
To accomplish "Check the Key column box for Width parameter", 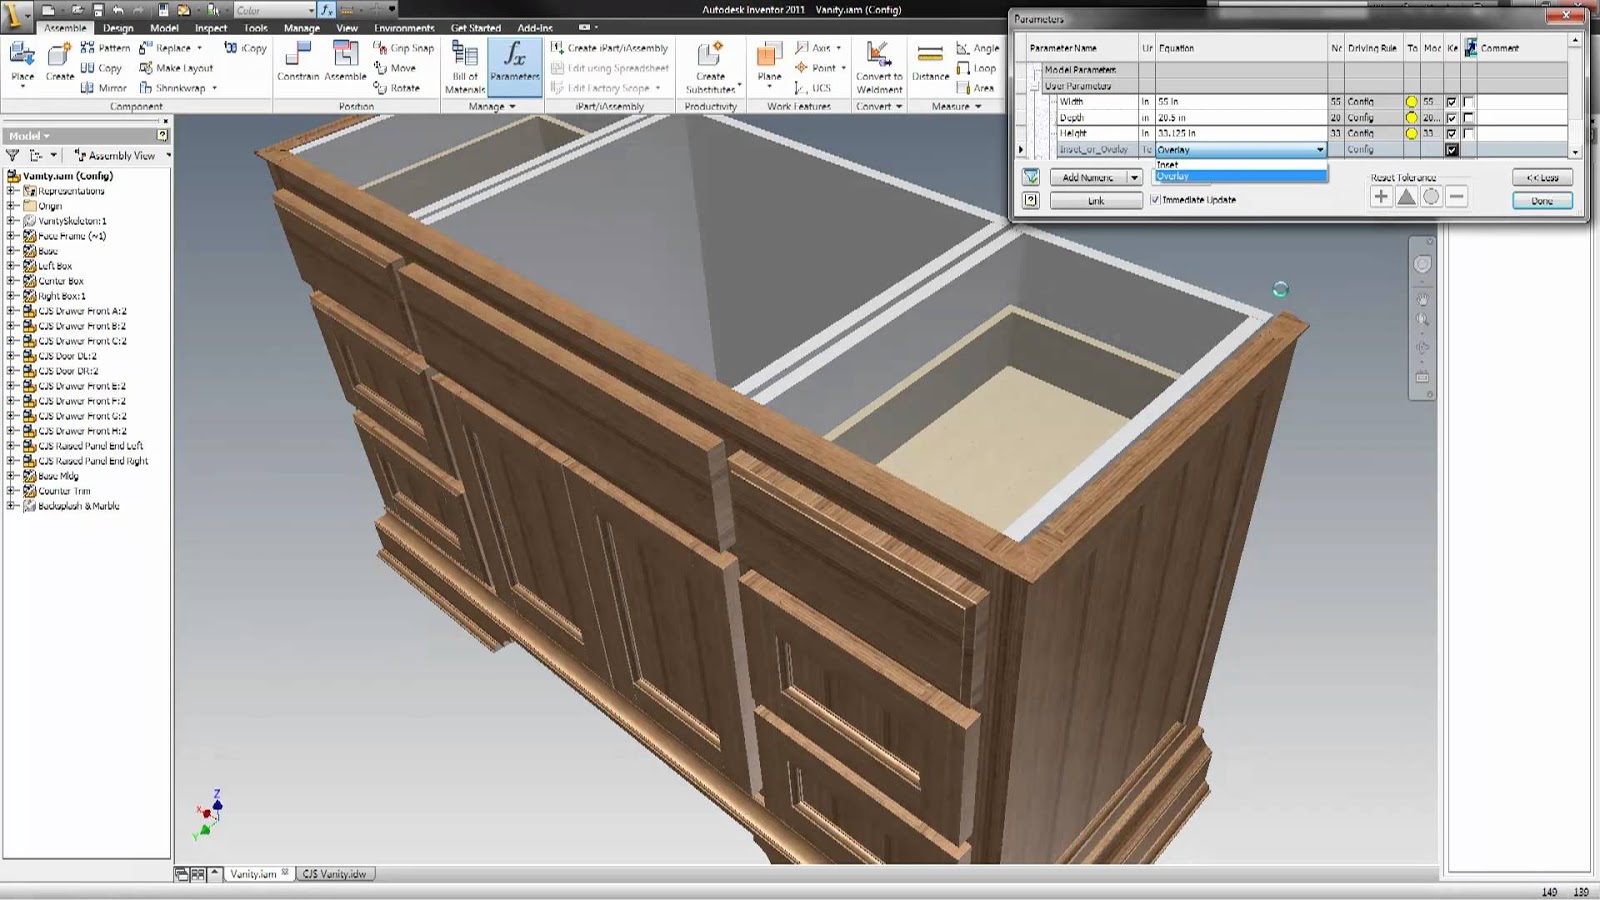I will 1451,102.
